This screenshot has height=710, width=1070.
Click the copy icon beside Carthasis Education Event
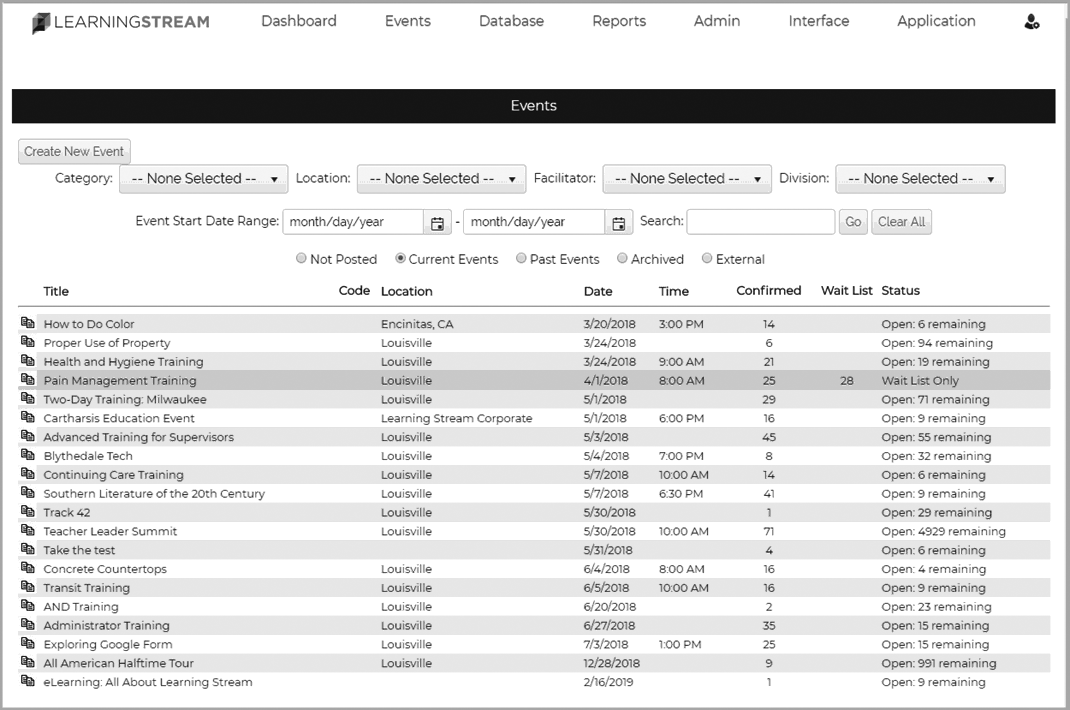[x=27, y=416]
